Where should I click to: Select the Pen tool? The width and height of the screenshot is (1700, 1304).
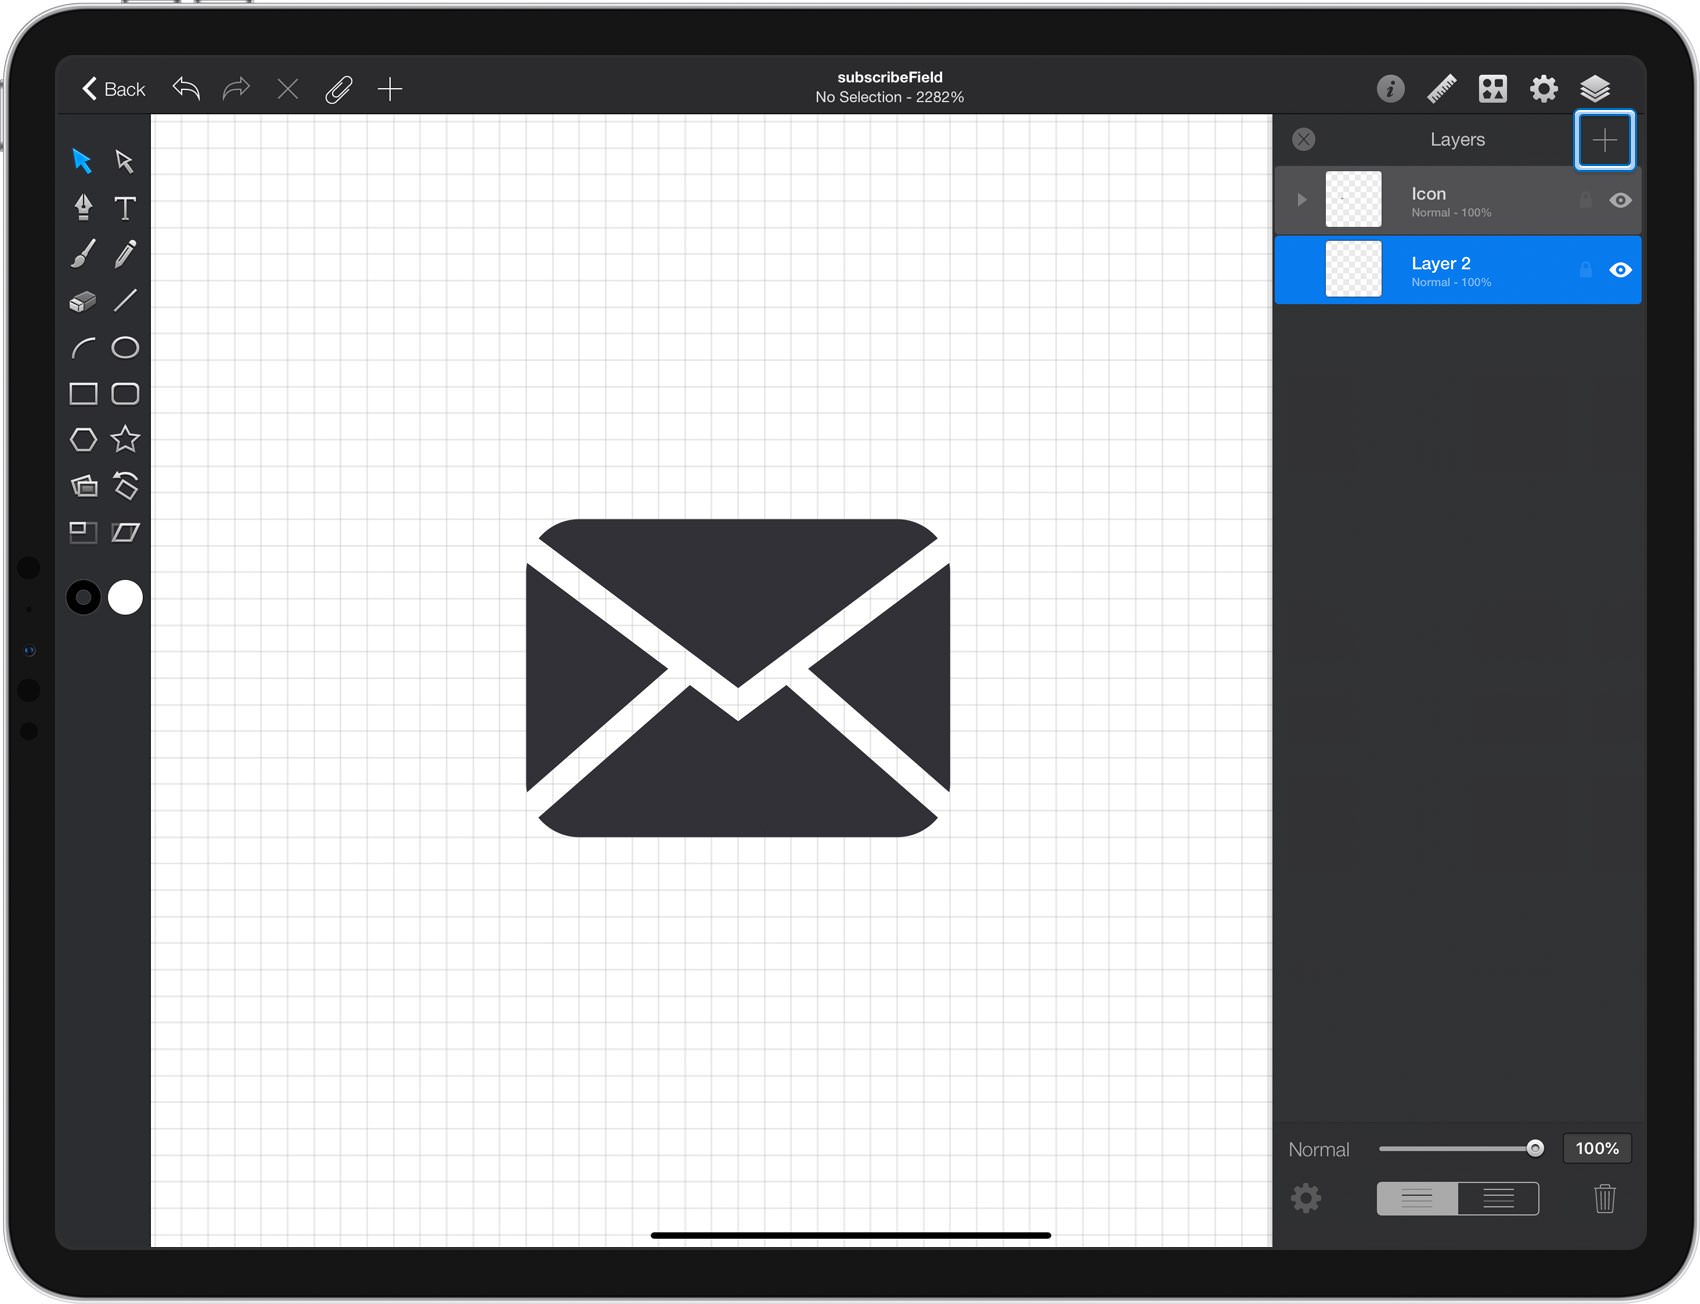[x=83, y=207]
